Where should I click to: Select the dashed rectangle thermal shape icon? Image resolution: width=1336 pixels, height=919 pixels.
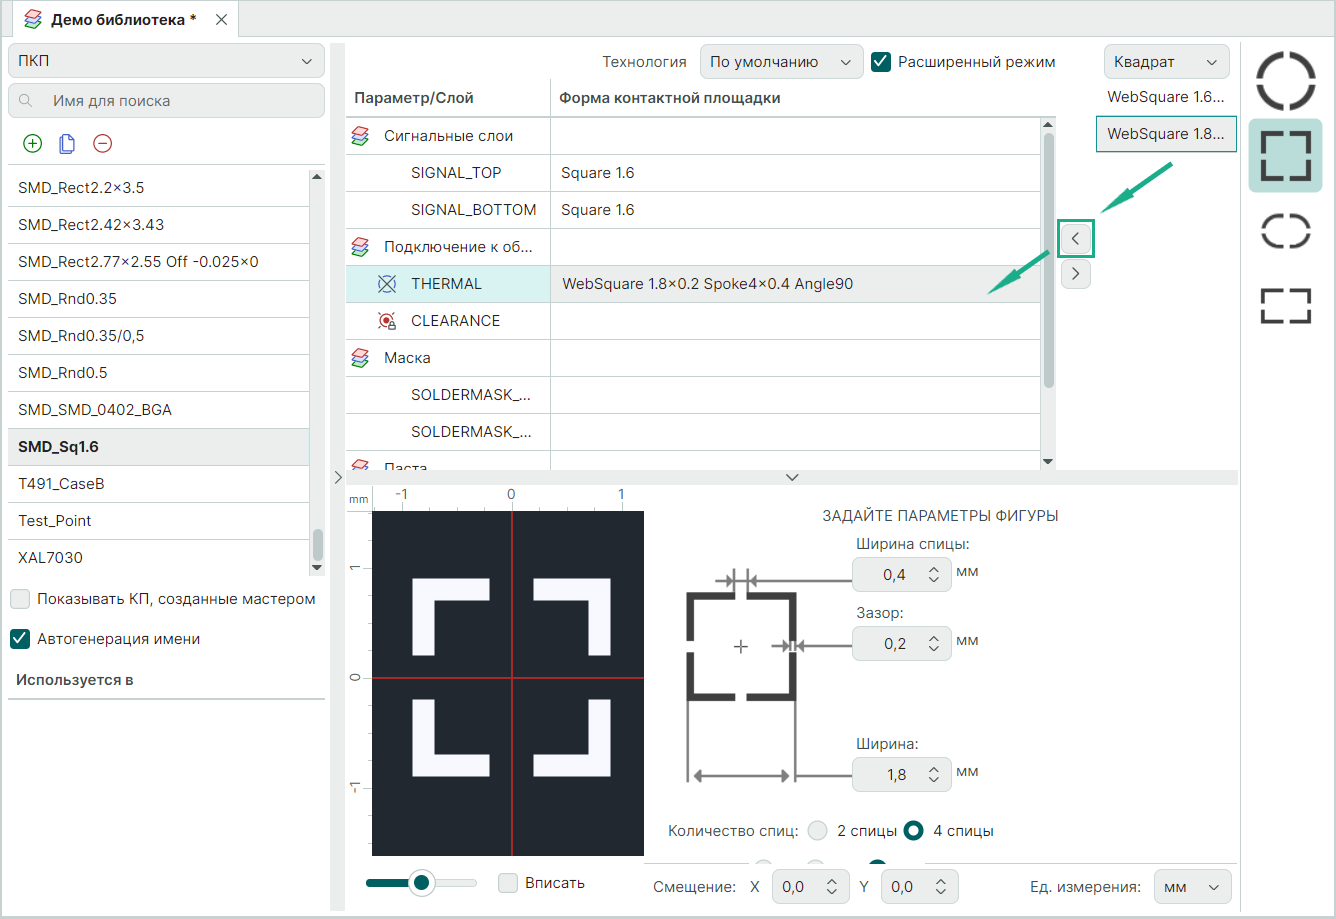[1285, 306]
